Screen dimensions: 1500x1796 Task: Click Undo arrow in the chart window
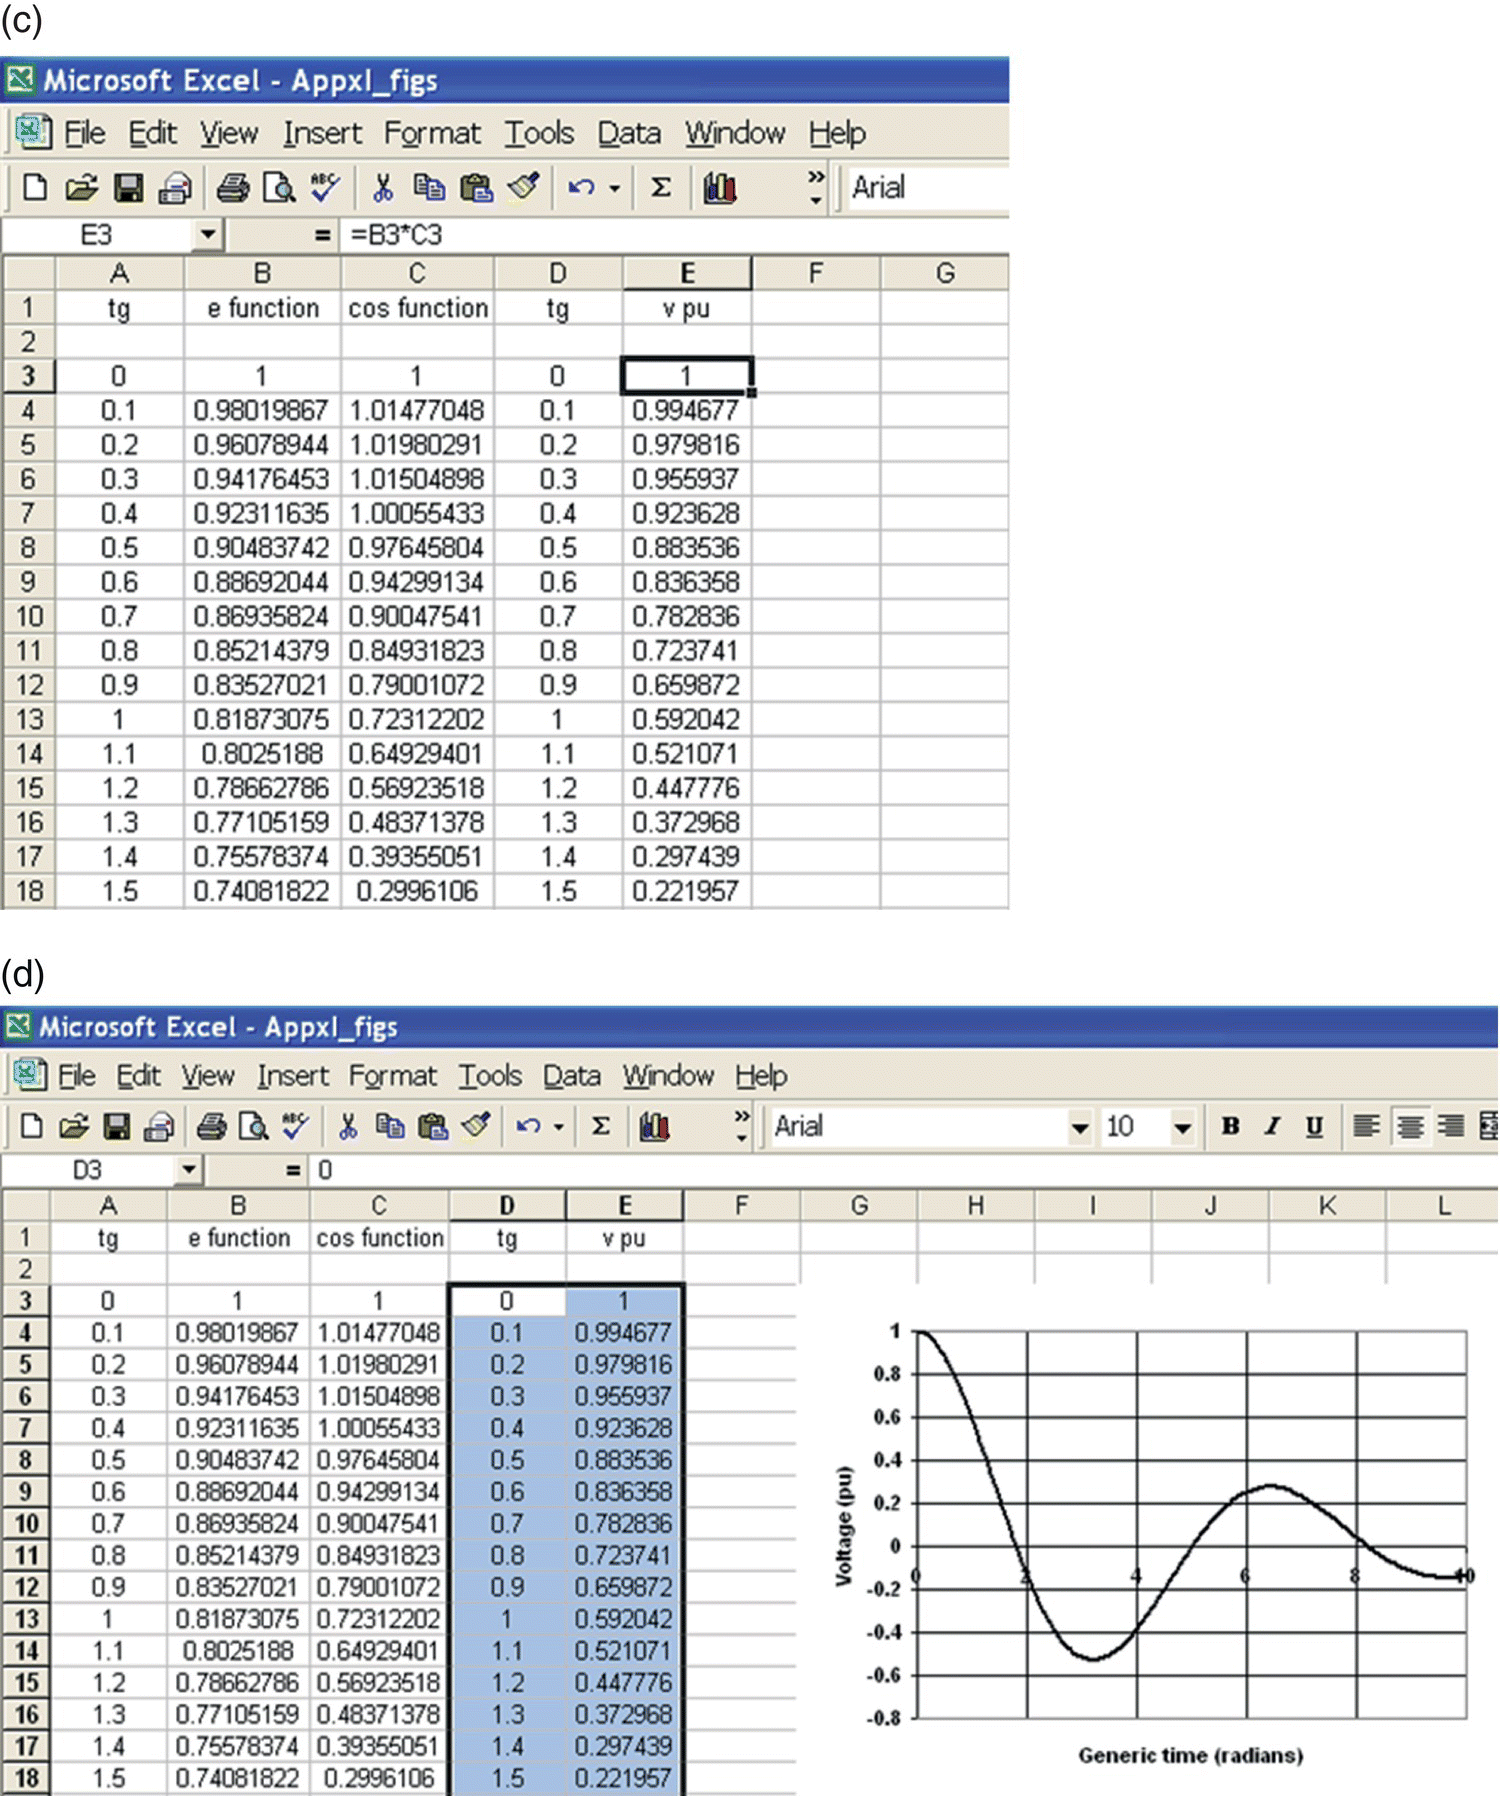[528, 1127]
